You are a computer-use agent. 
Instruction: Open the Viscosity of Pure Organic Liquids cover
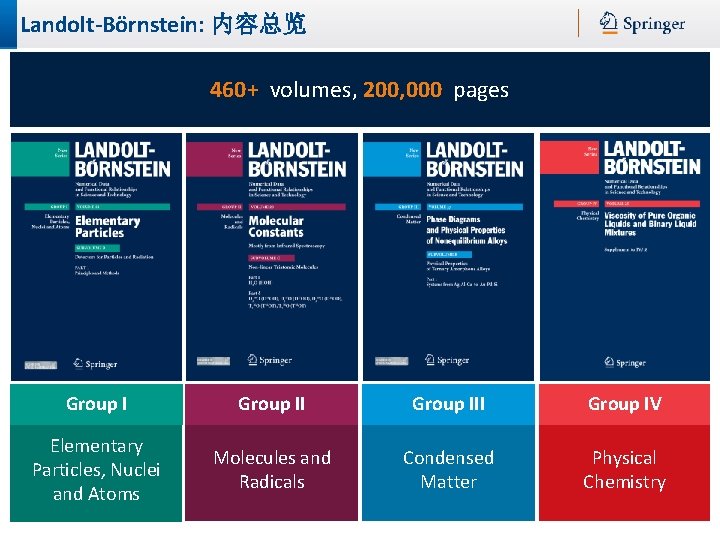click(x=625, y=257)
